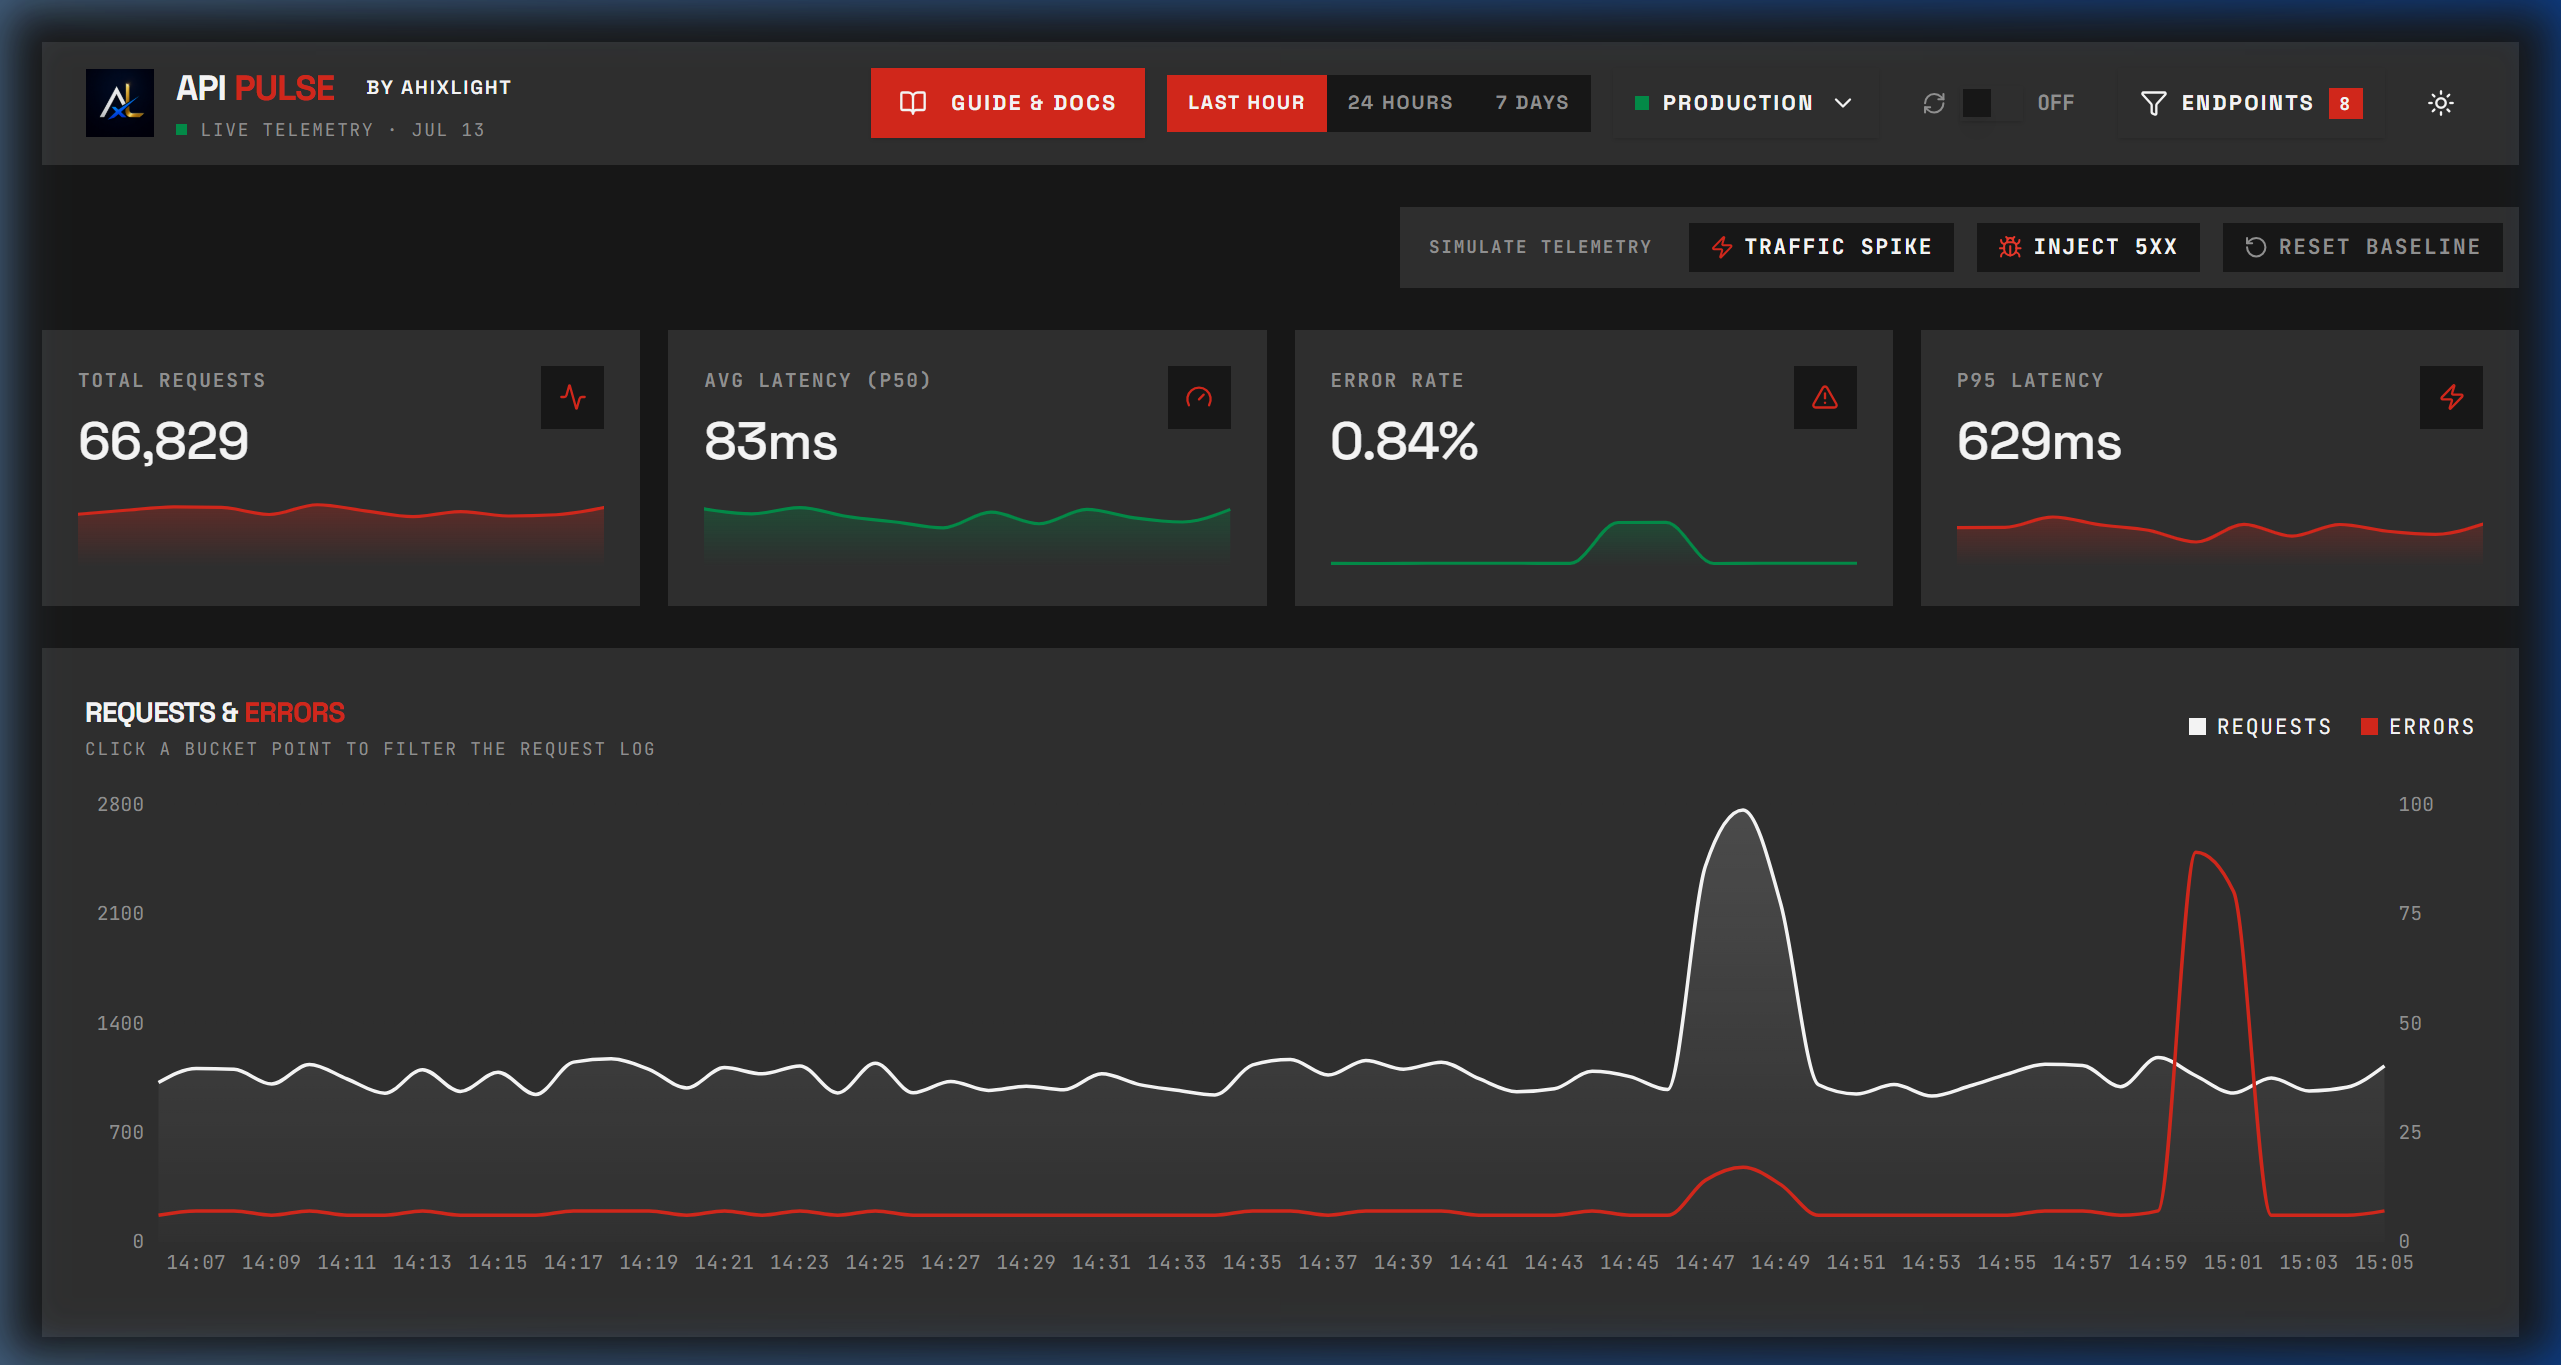Click the auto-refresh arrows icon
This screenshot has height=1365, width=2561.
point(1934,103)
